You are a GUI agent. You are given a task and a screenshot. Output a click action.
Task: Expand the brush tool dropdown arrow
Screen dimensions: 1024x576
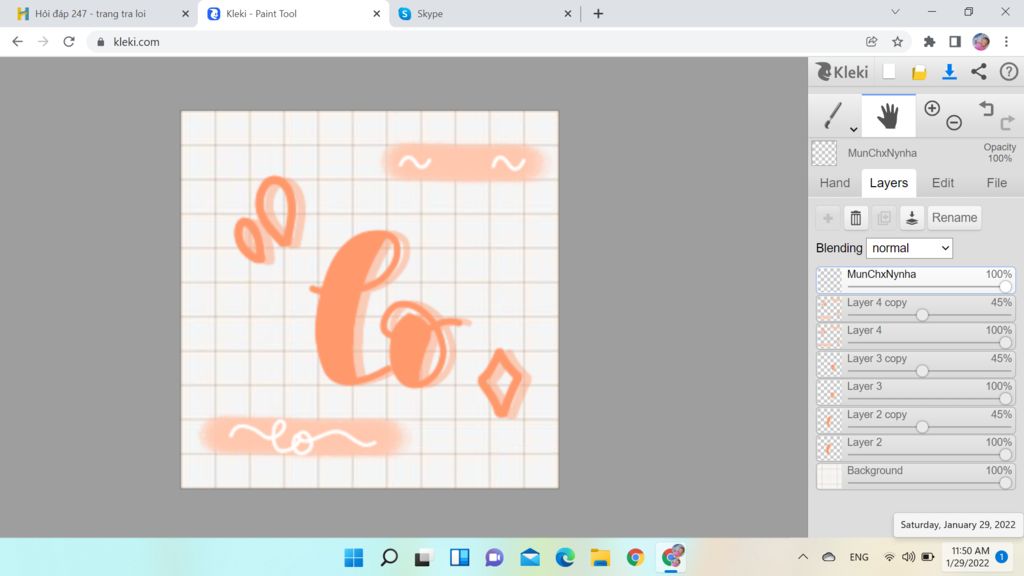point(854,129)
